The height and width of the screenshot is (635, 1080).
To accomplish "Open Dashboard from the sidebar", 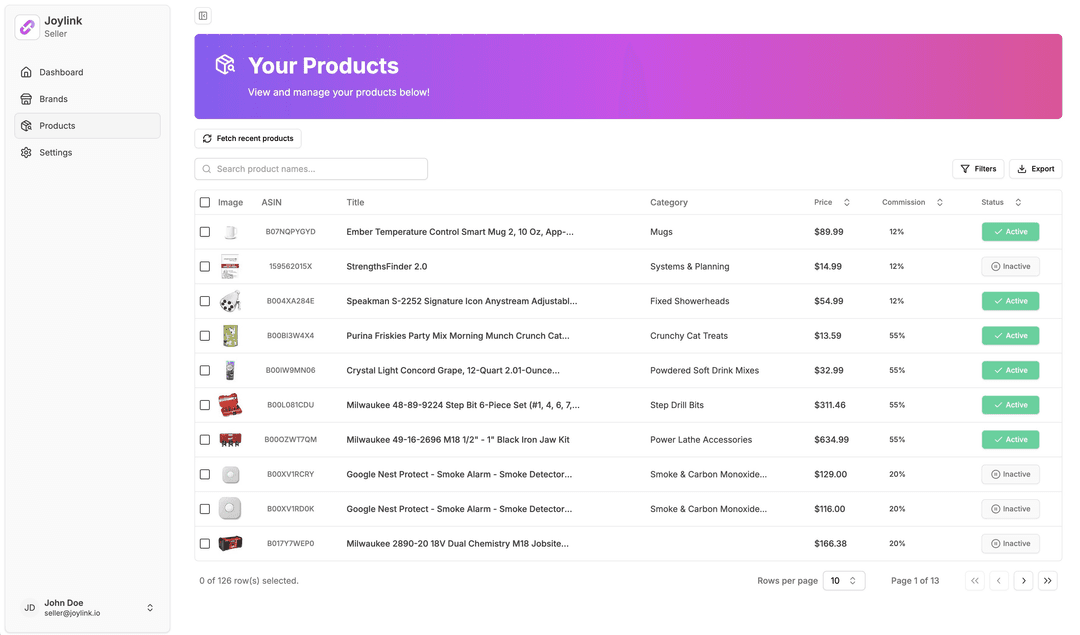I will 61,72.
